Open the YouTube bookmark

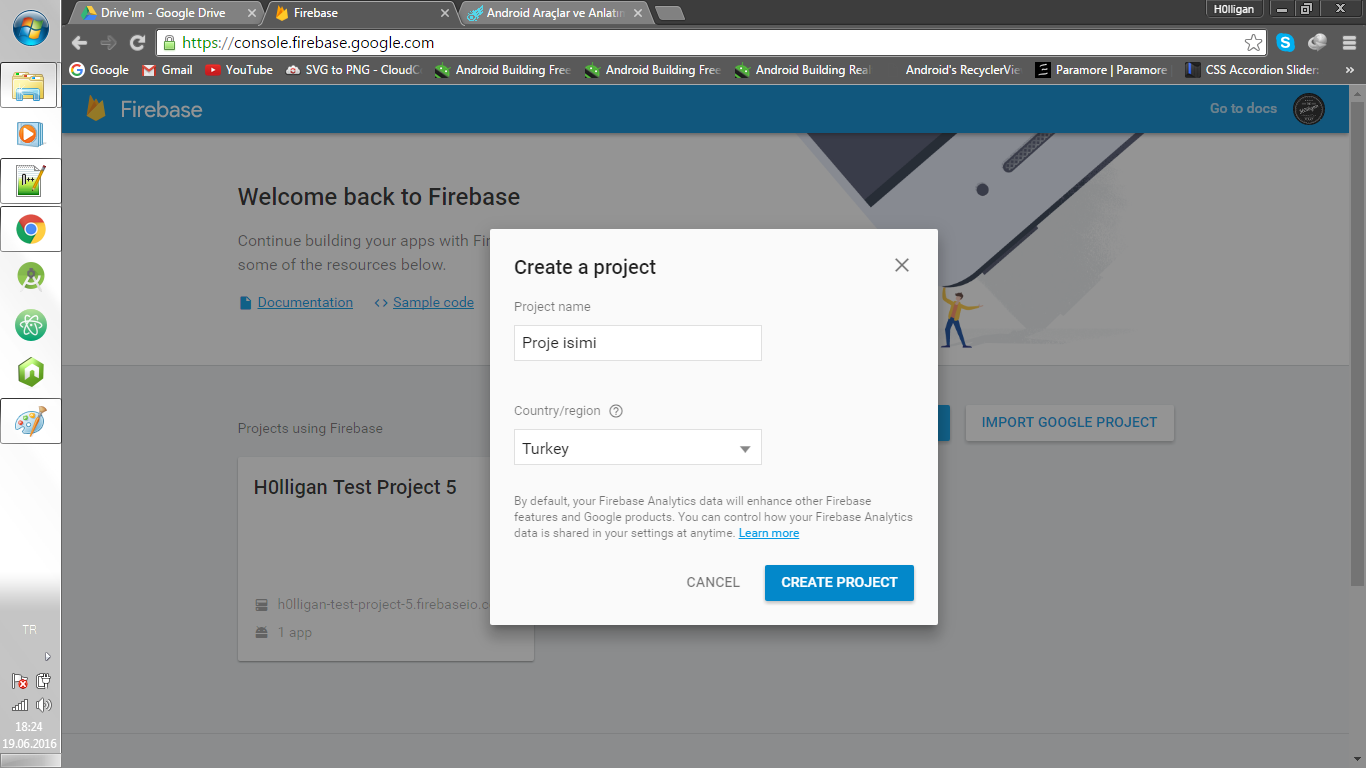tap(239, 70)
